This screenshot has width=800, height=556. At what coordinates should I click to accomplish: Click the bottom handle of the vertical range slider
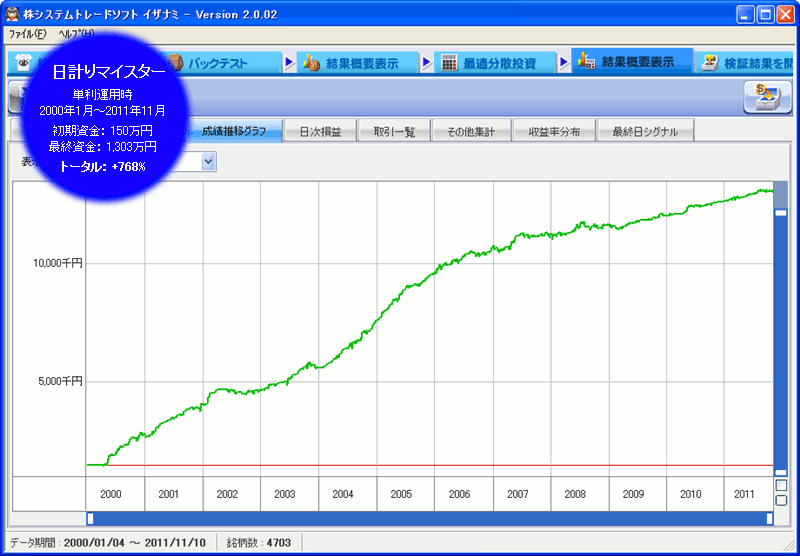click(781, 472)
